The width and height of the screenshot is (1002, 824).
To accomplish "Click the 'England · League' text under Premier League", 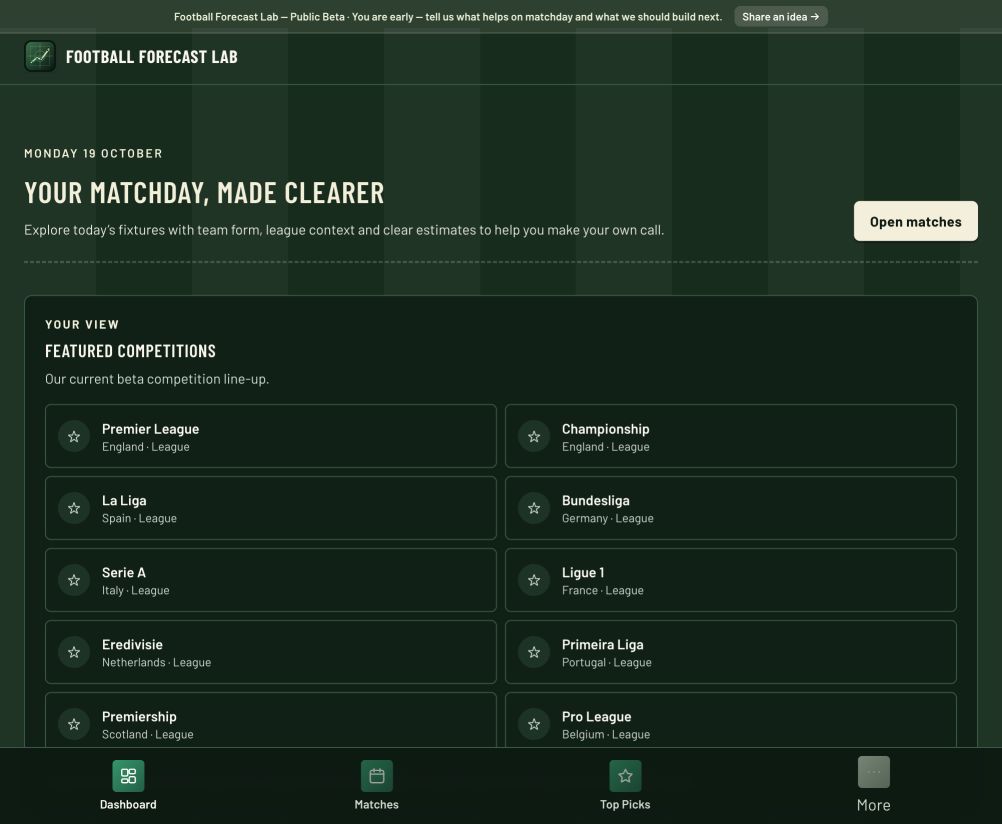I will click(x=146, y=447).
